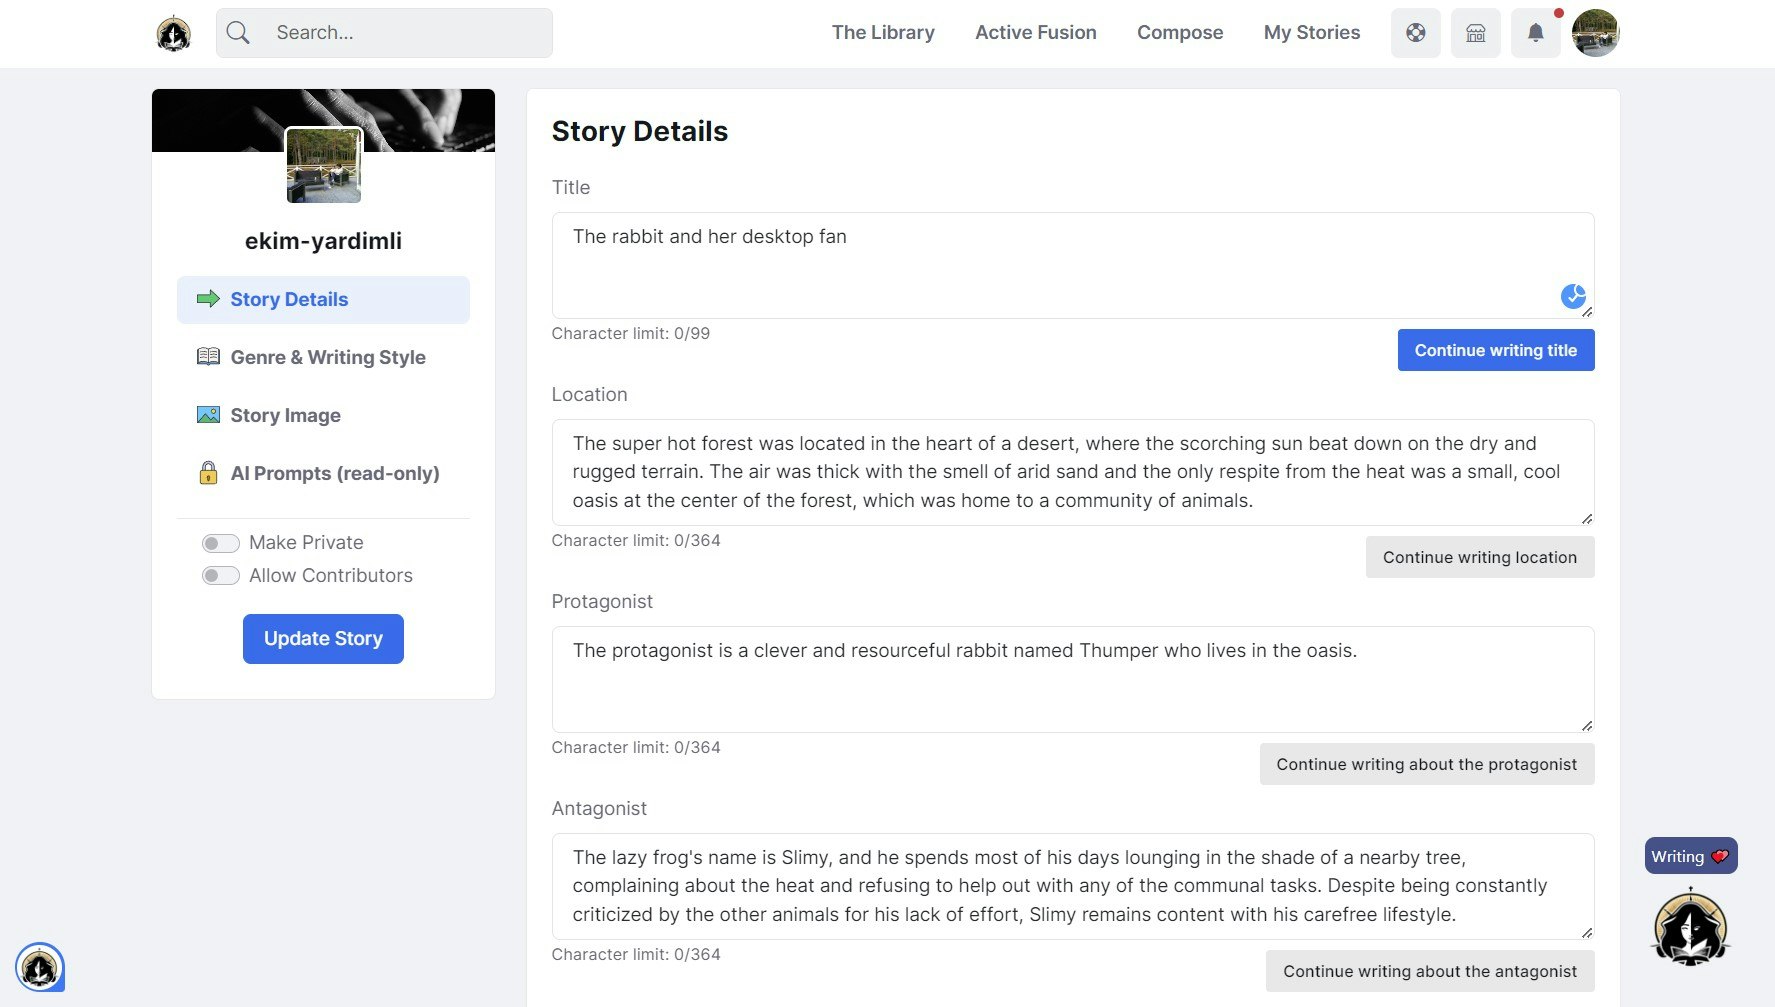Click the green arrow beside Story Details
This screenshot has width=1775, height=1007.
[x=208, y=299]
